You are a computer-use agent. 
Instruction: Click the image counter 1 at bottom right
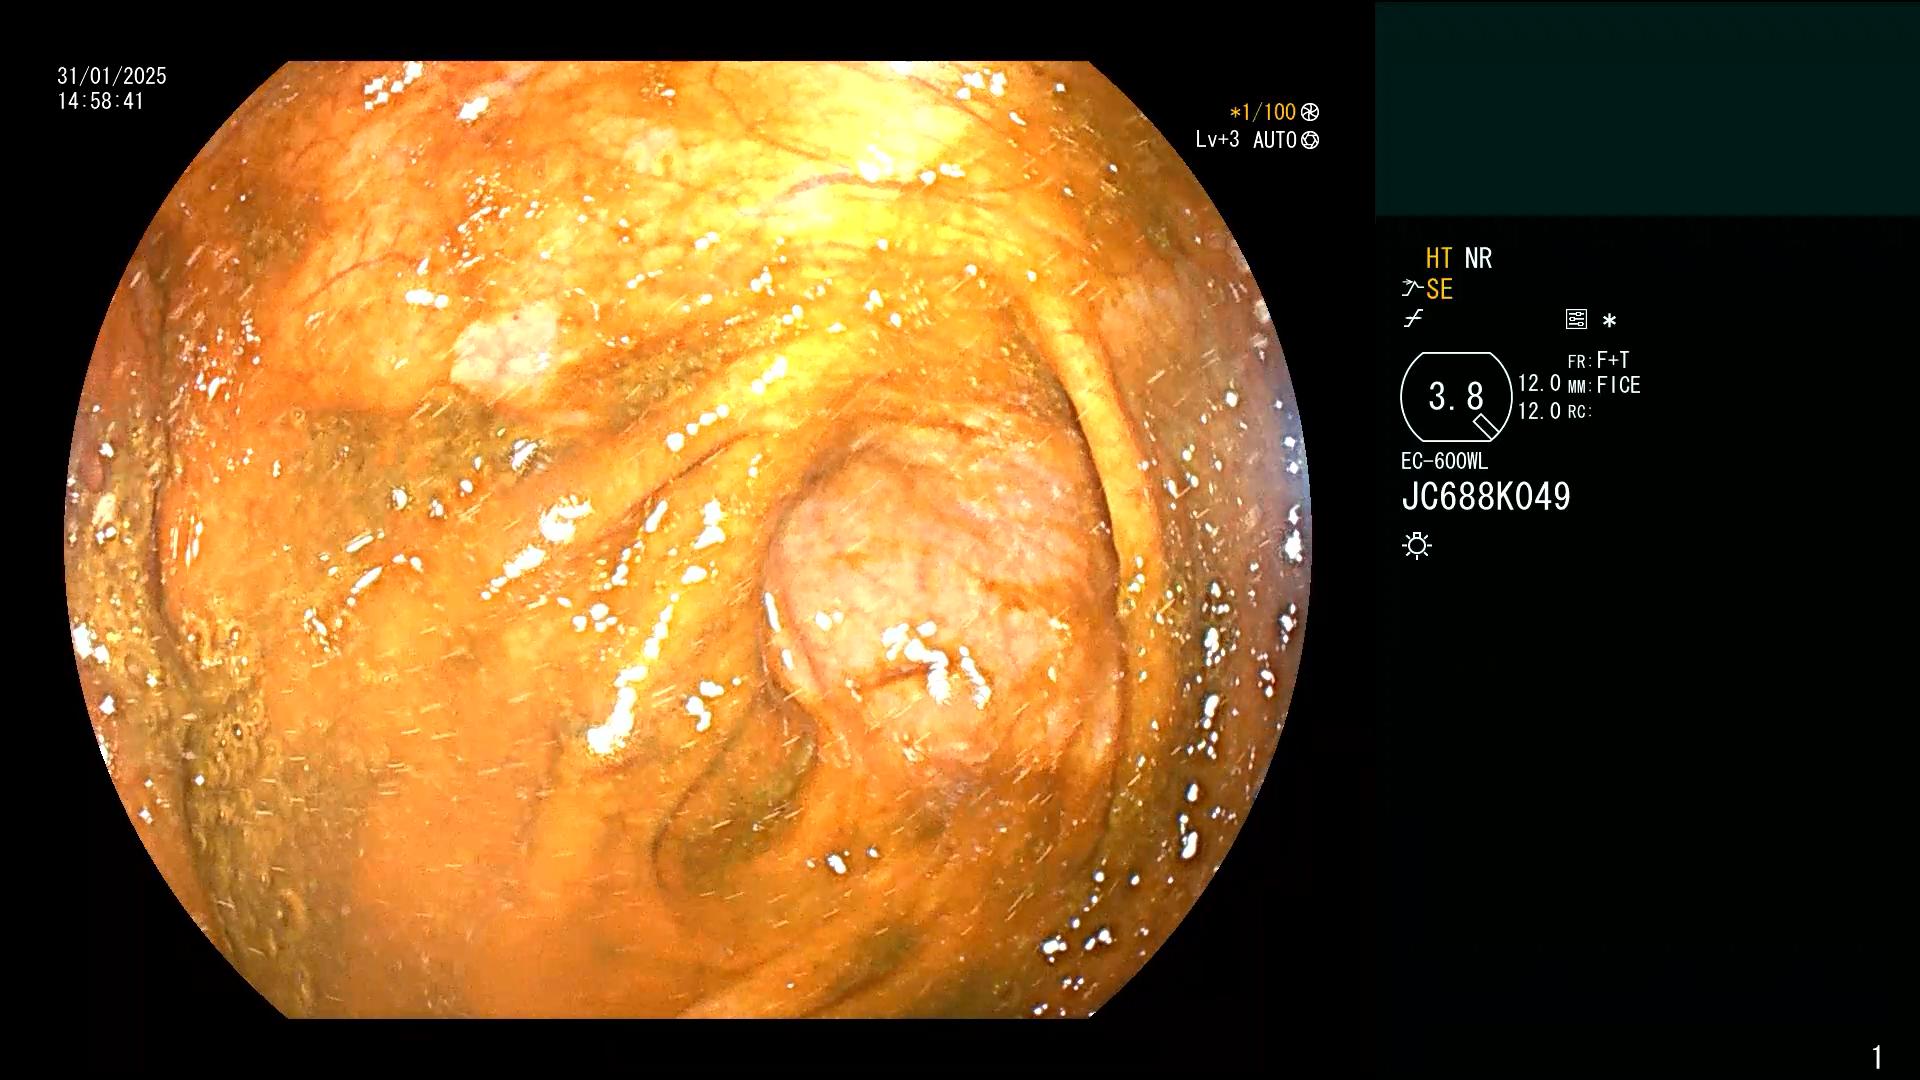click(x=1877, y=1057)
